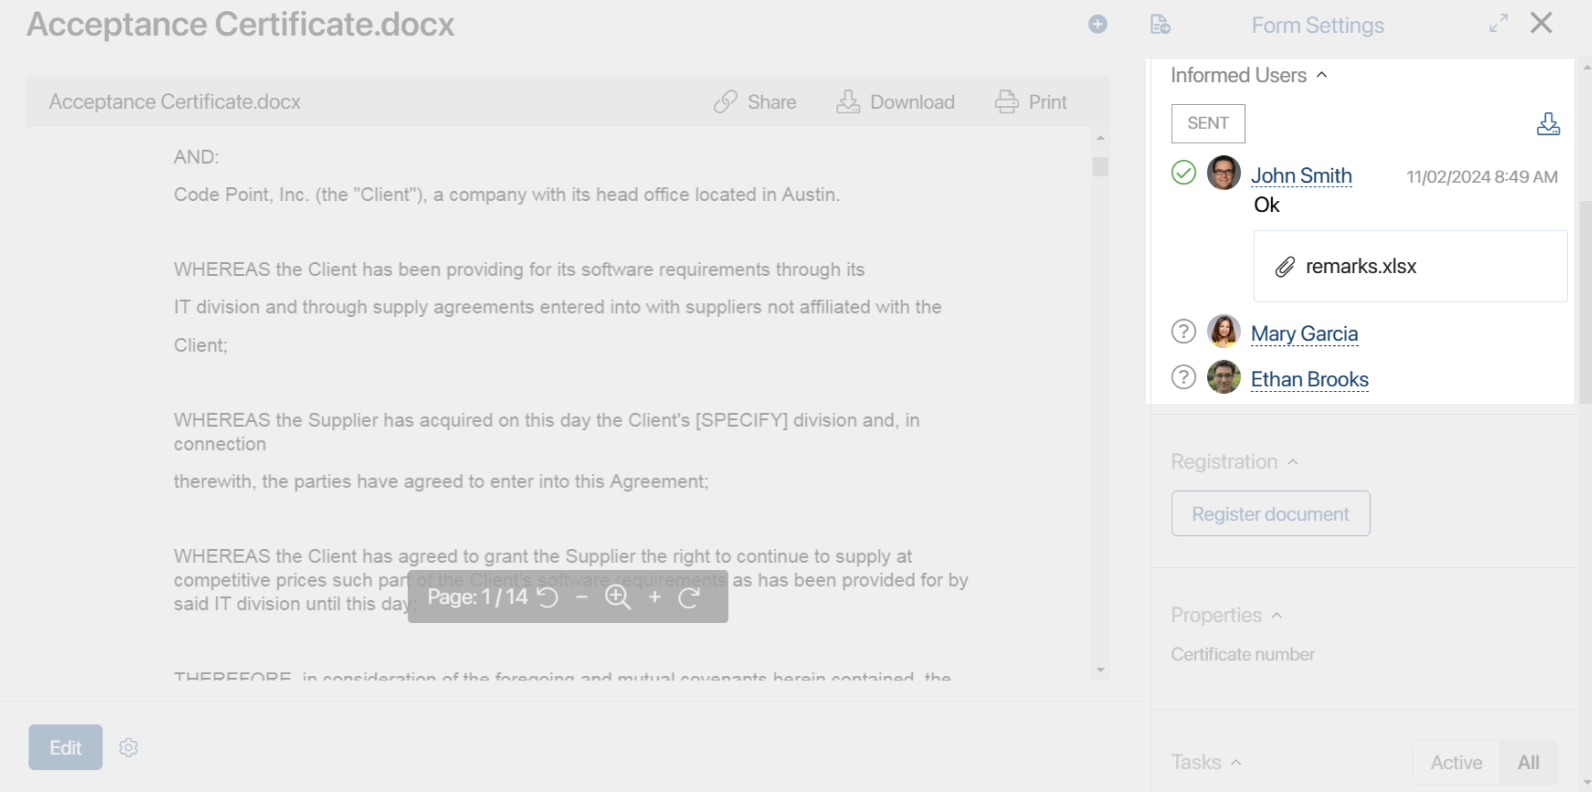Rotate the document counterclockwise
The height and width of the screenshot is (792, 1592).
coord(548,598)
